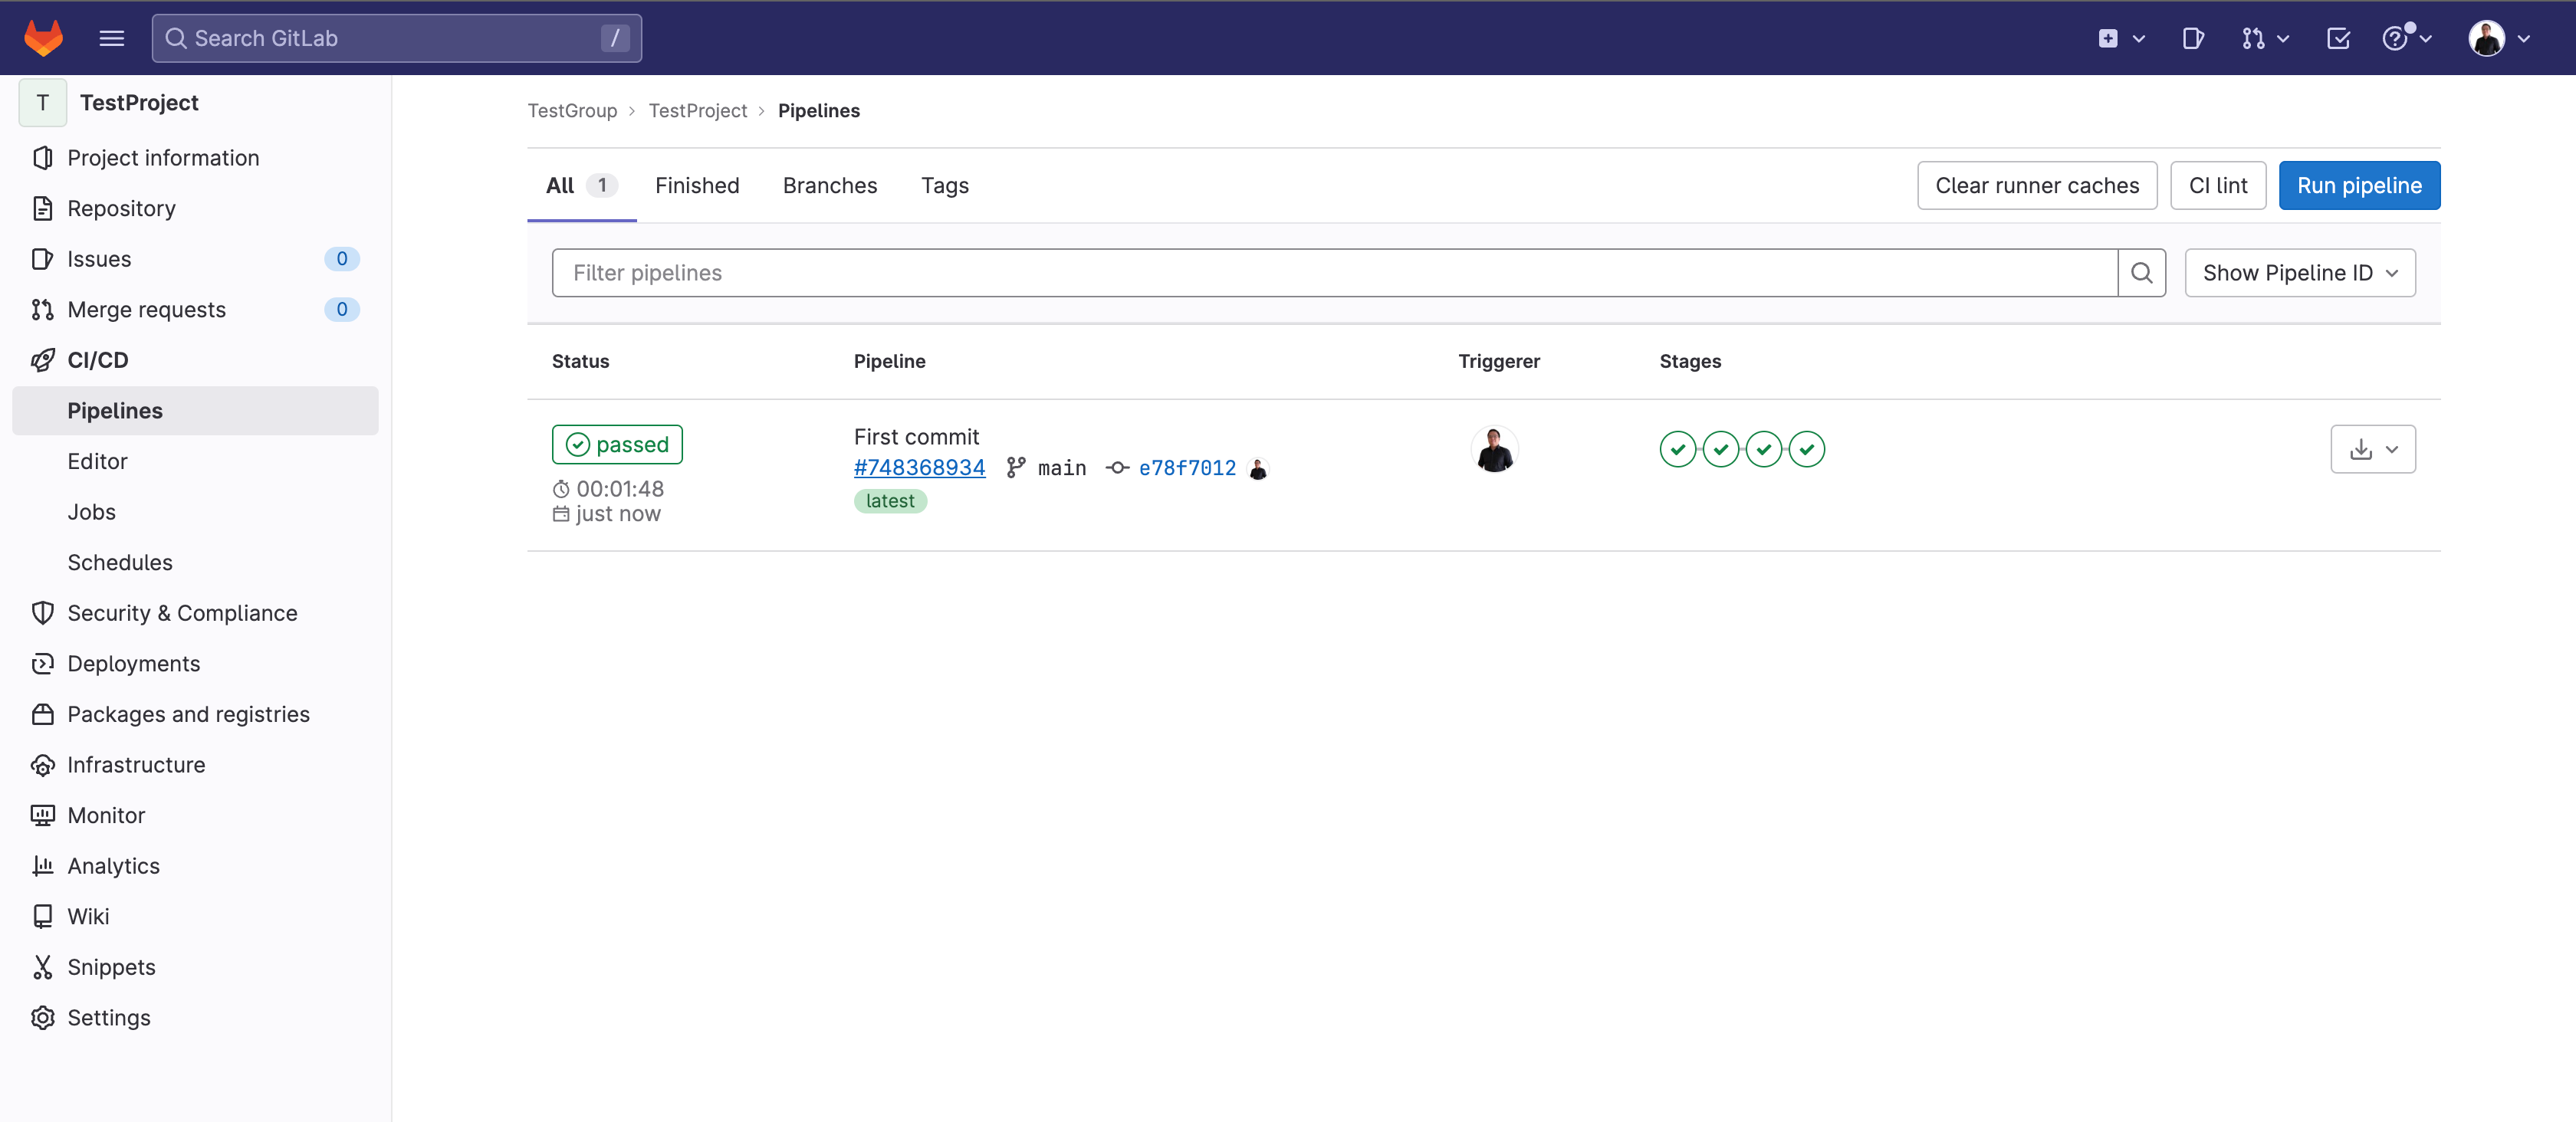Open the Issues icon in top bar
The width and height of the screenshot is (2576, 1122).
point(2192,38)
